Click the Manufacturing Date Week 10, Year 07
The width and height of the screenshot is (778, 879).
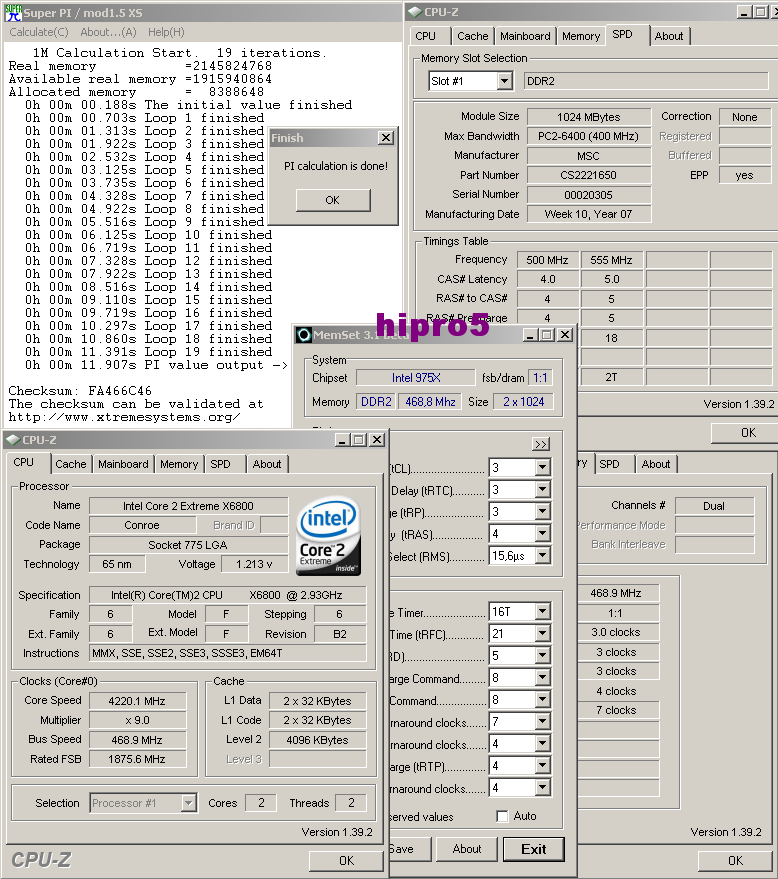tap(589, 214)
